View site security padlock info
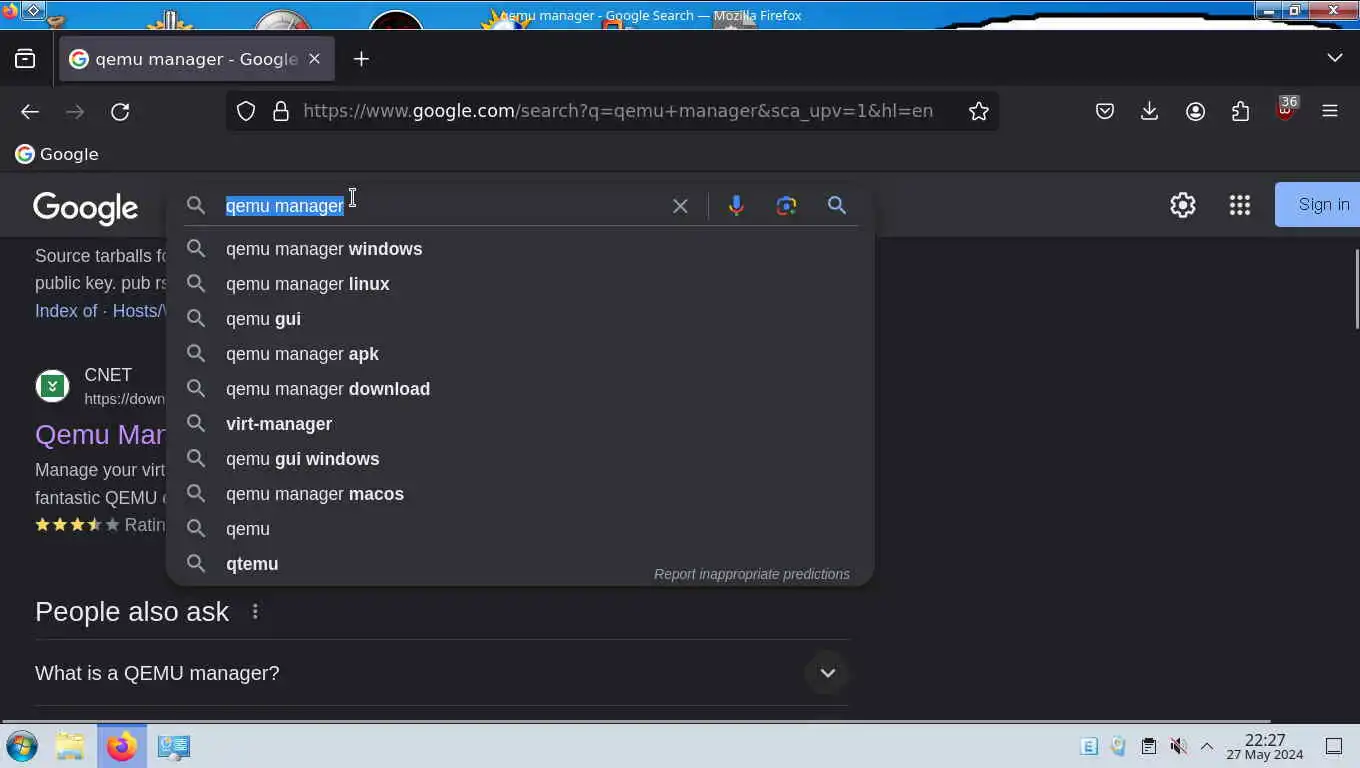 point(281,111)
